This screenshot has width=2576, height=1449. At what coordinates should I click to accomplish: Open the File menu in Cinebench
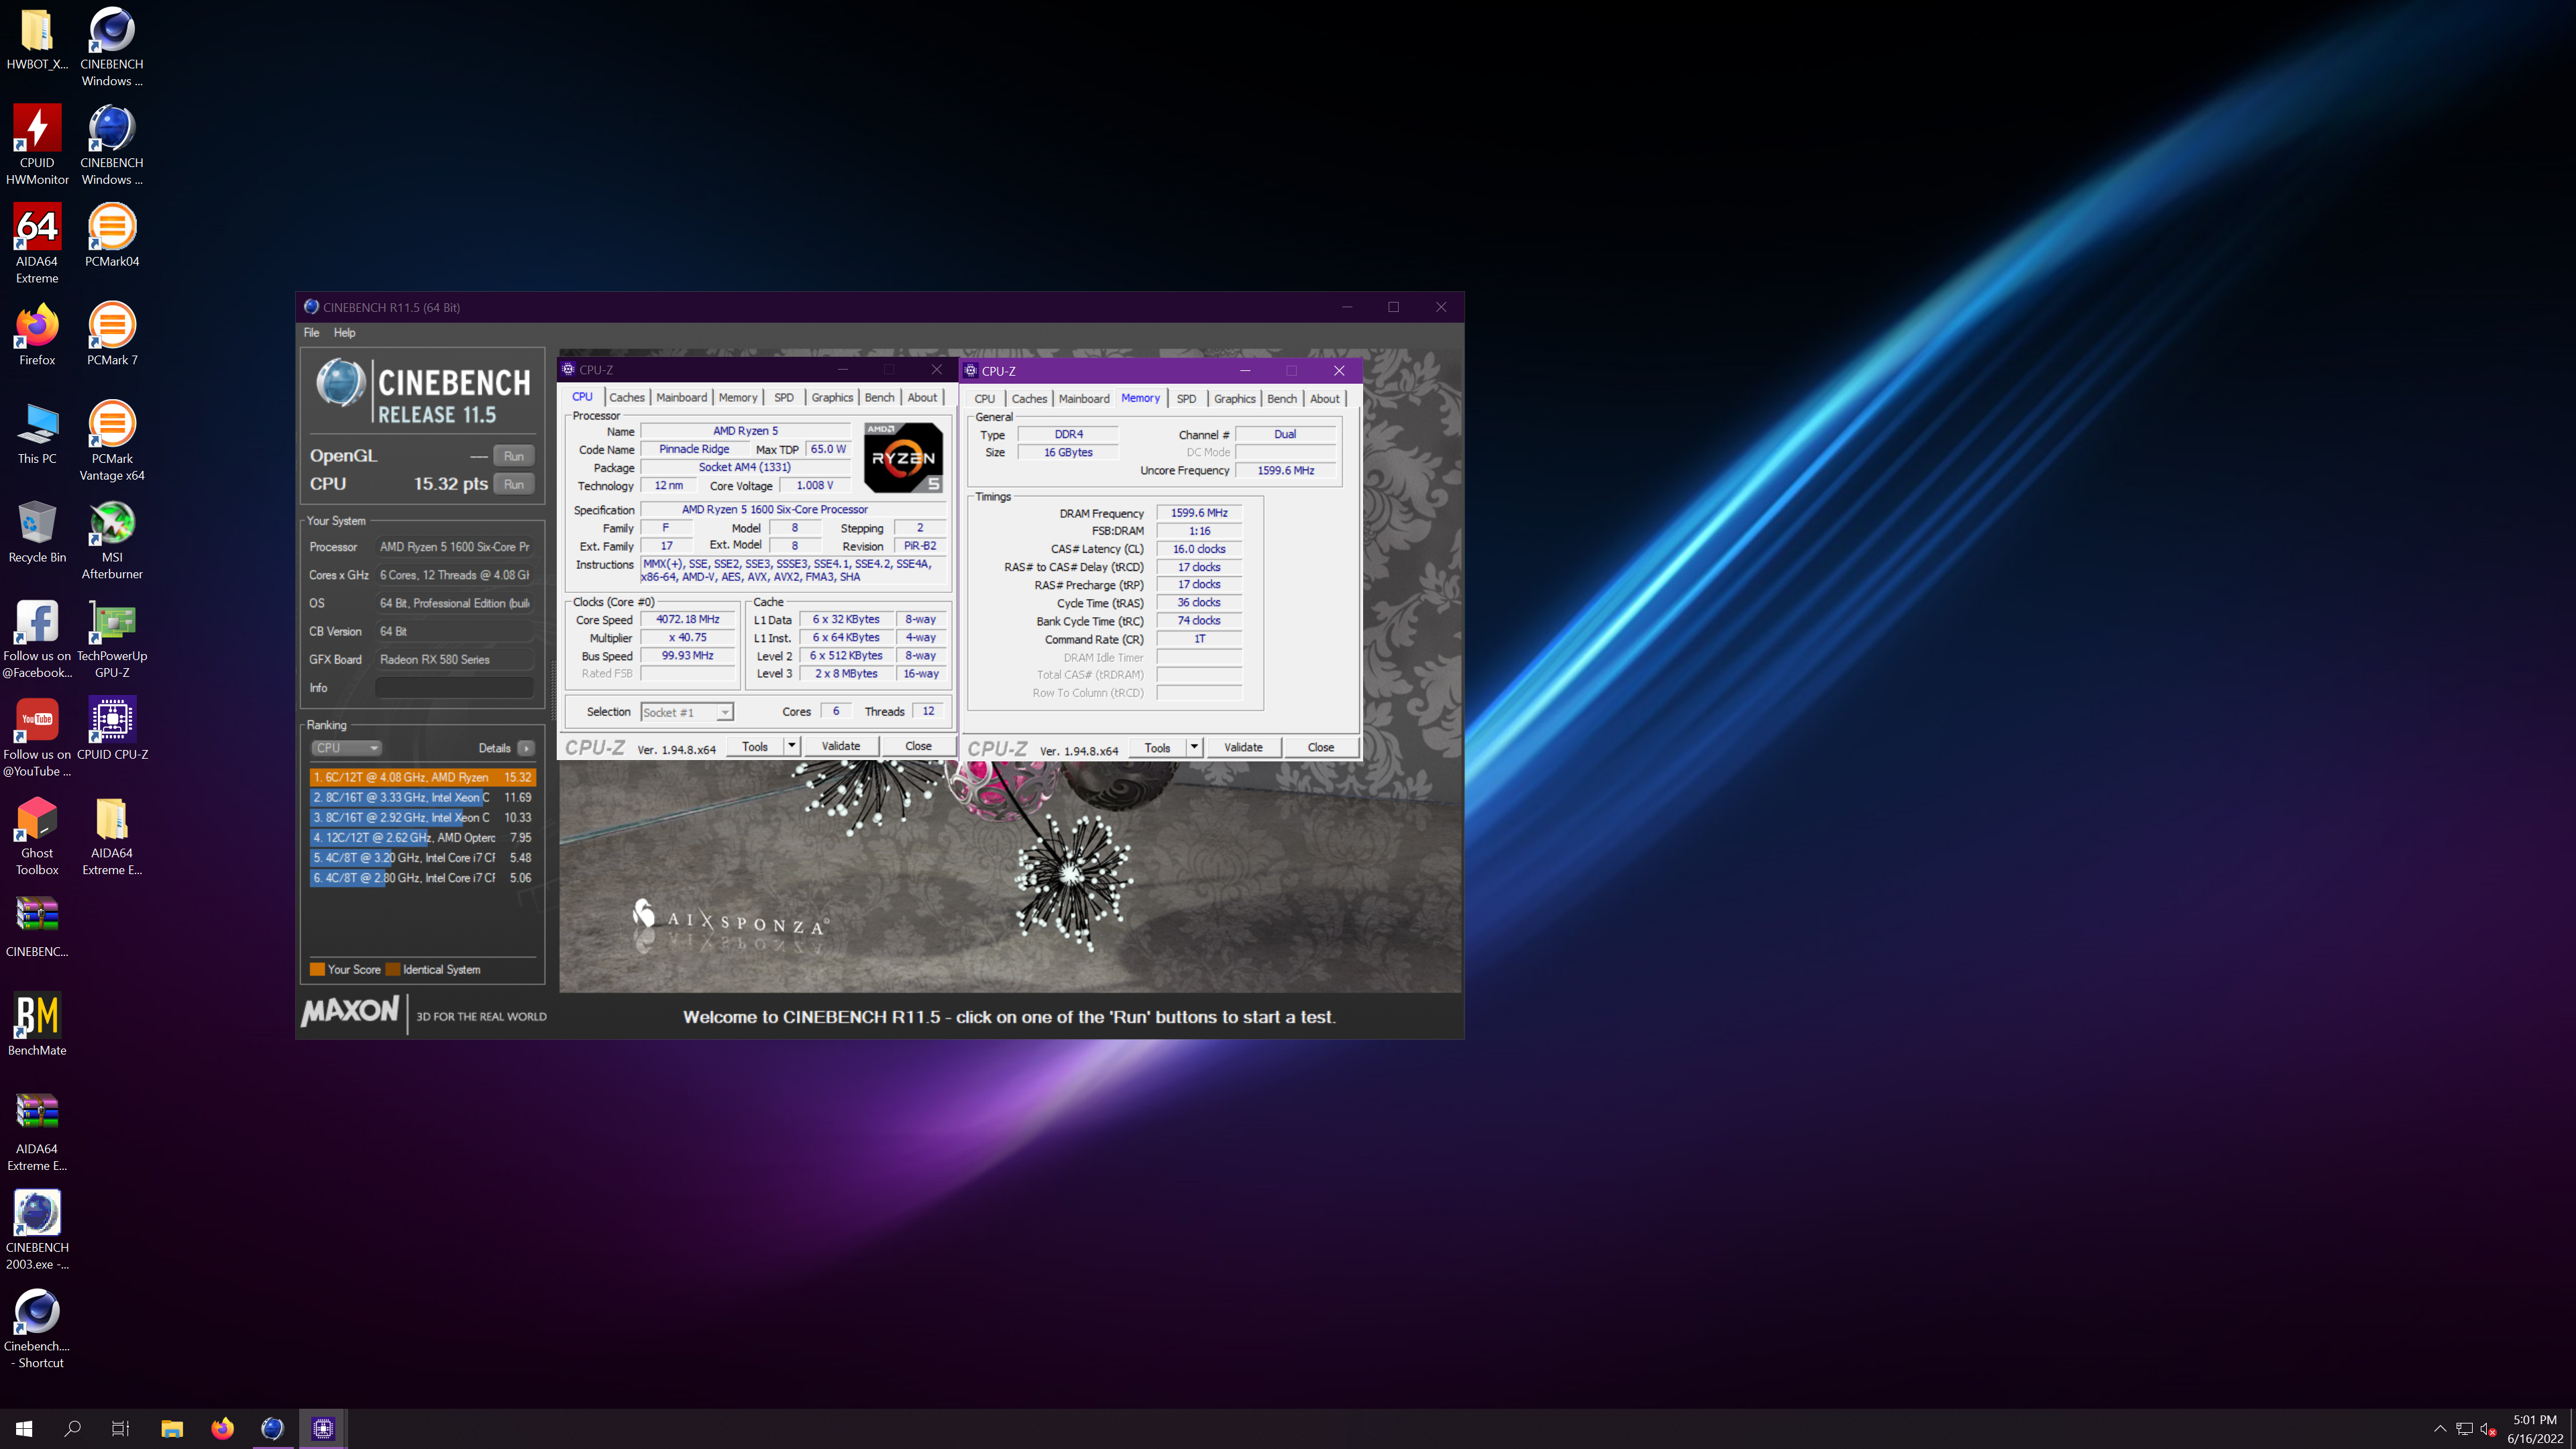coord(311,333)
